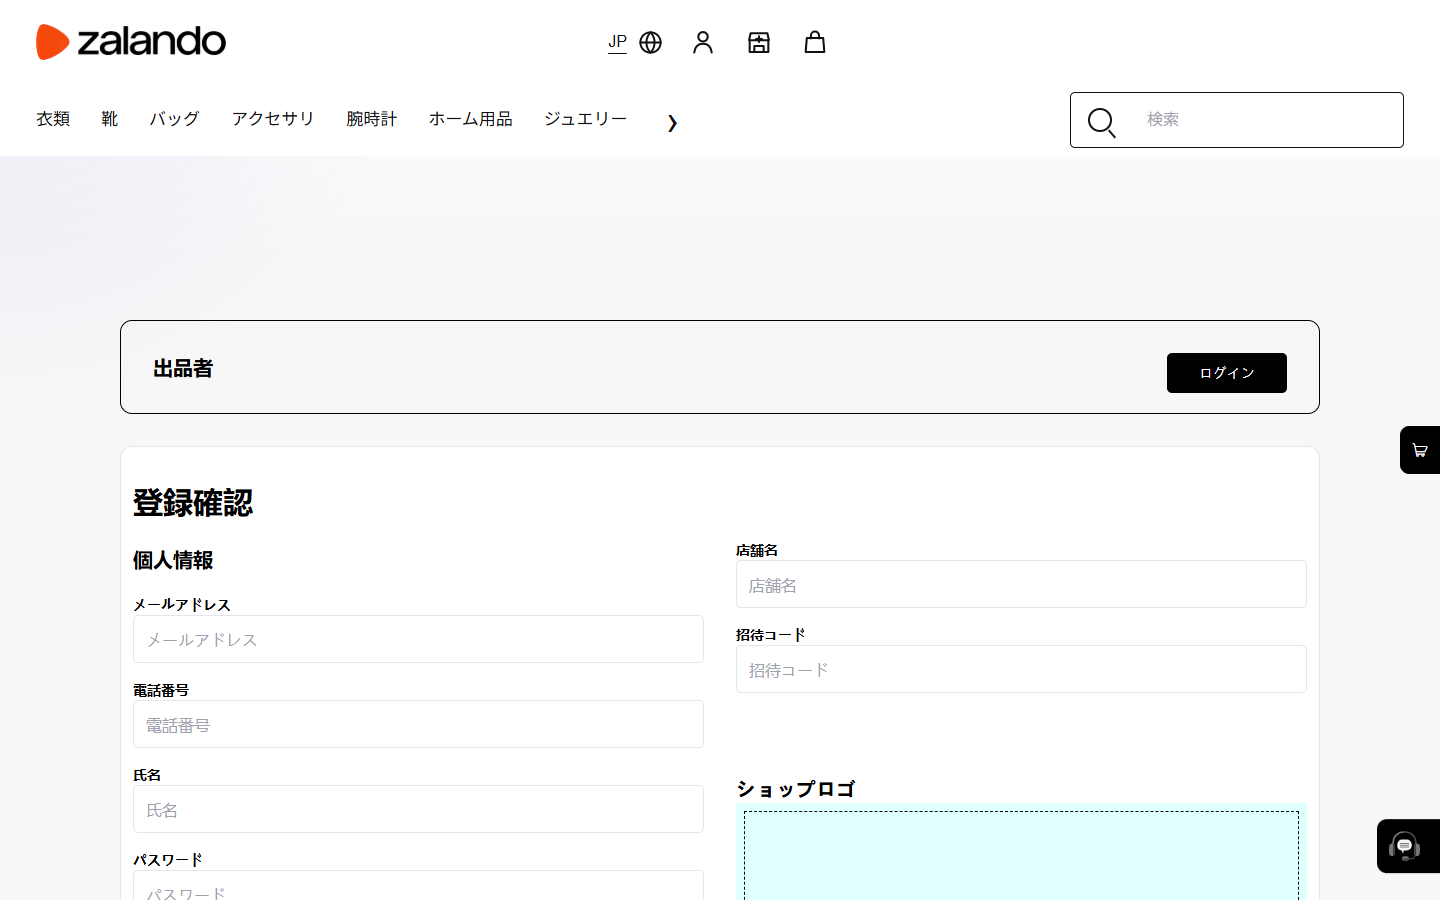Click the Zalando logo
The image size is (1440, 900).
coord(131,42)
